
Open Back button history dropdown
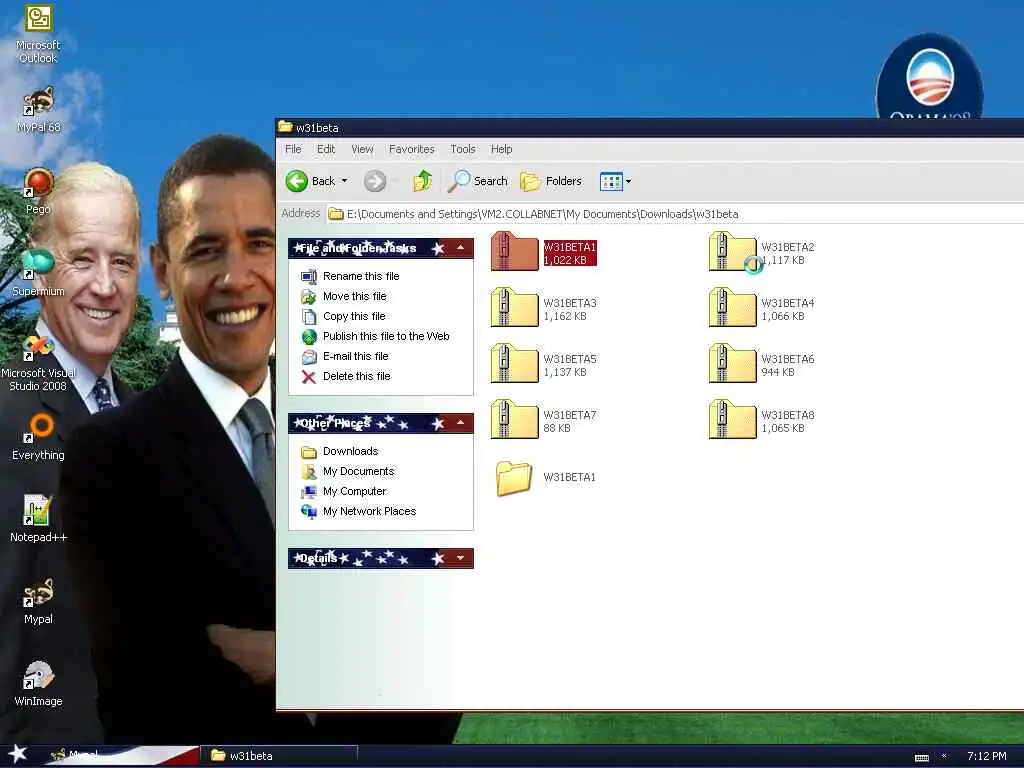[x=345, y=181]
